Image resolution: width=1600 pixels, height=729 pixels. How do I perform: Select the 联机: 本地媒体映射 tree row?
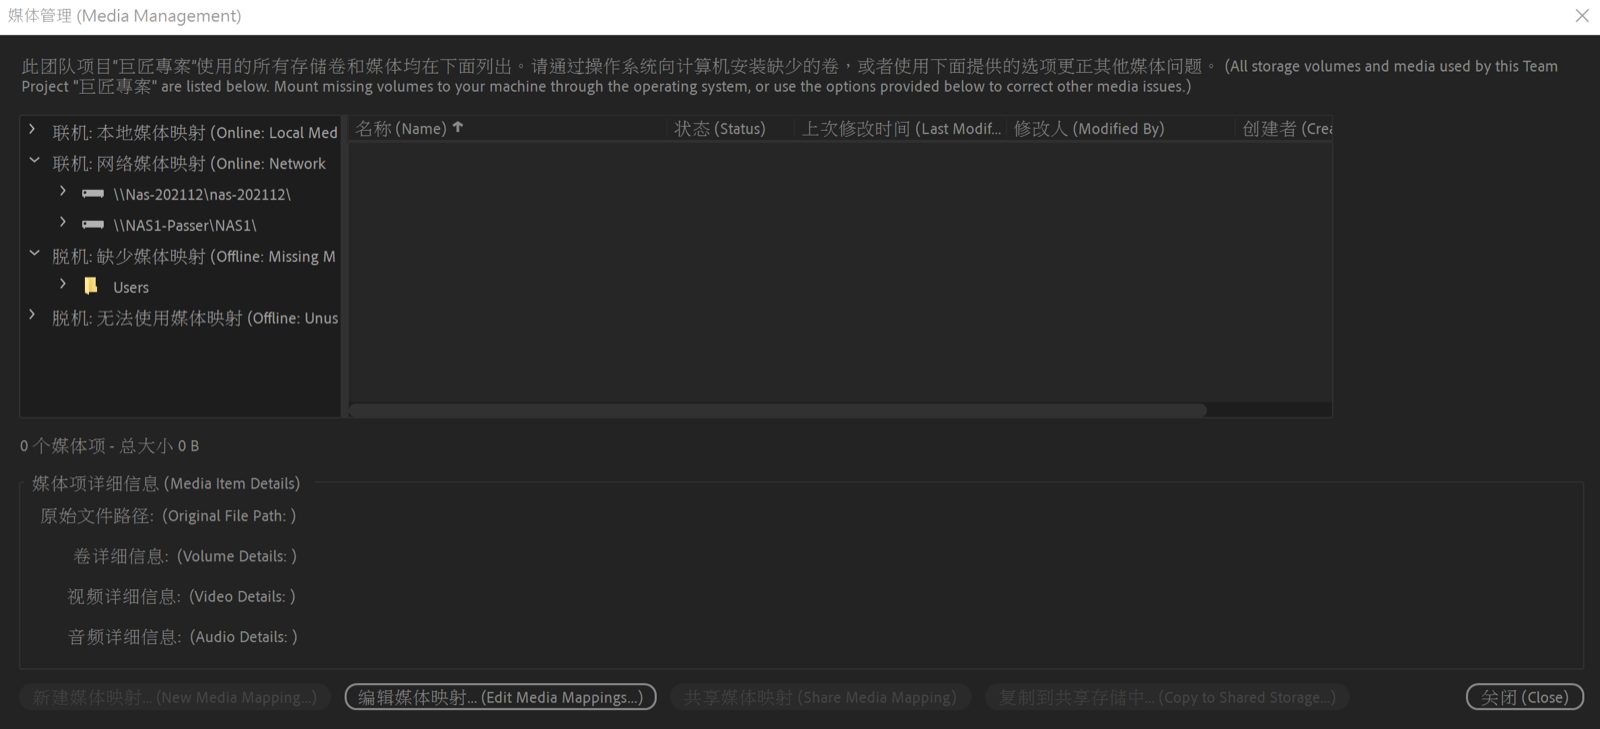[x=181, y=132]
